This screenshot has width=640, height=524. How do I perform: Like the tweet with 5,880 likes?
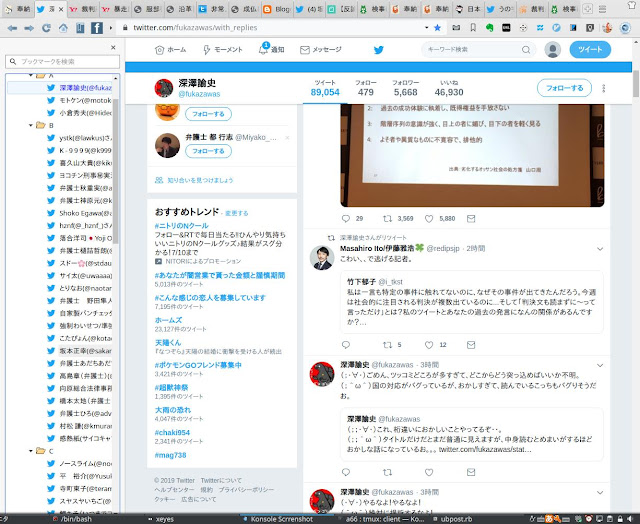[x=429, y=219]
